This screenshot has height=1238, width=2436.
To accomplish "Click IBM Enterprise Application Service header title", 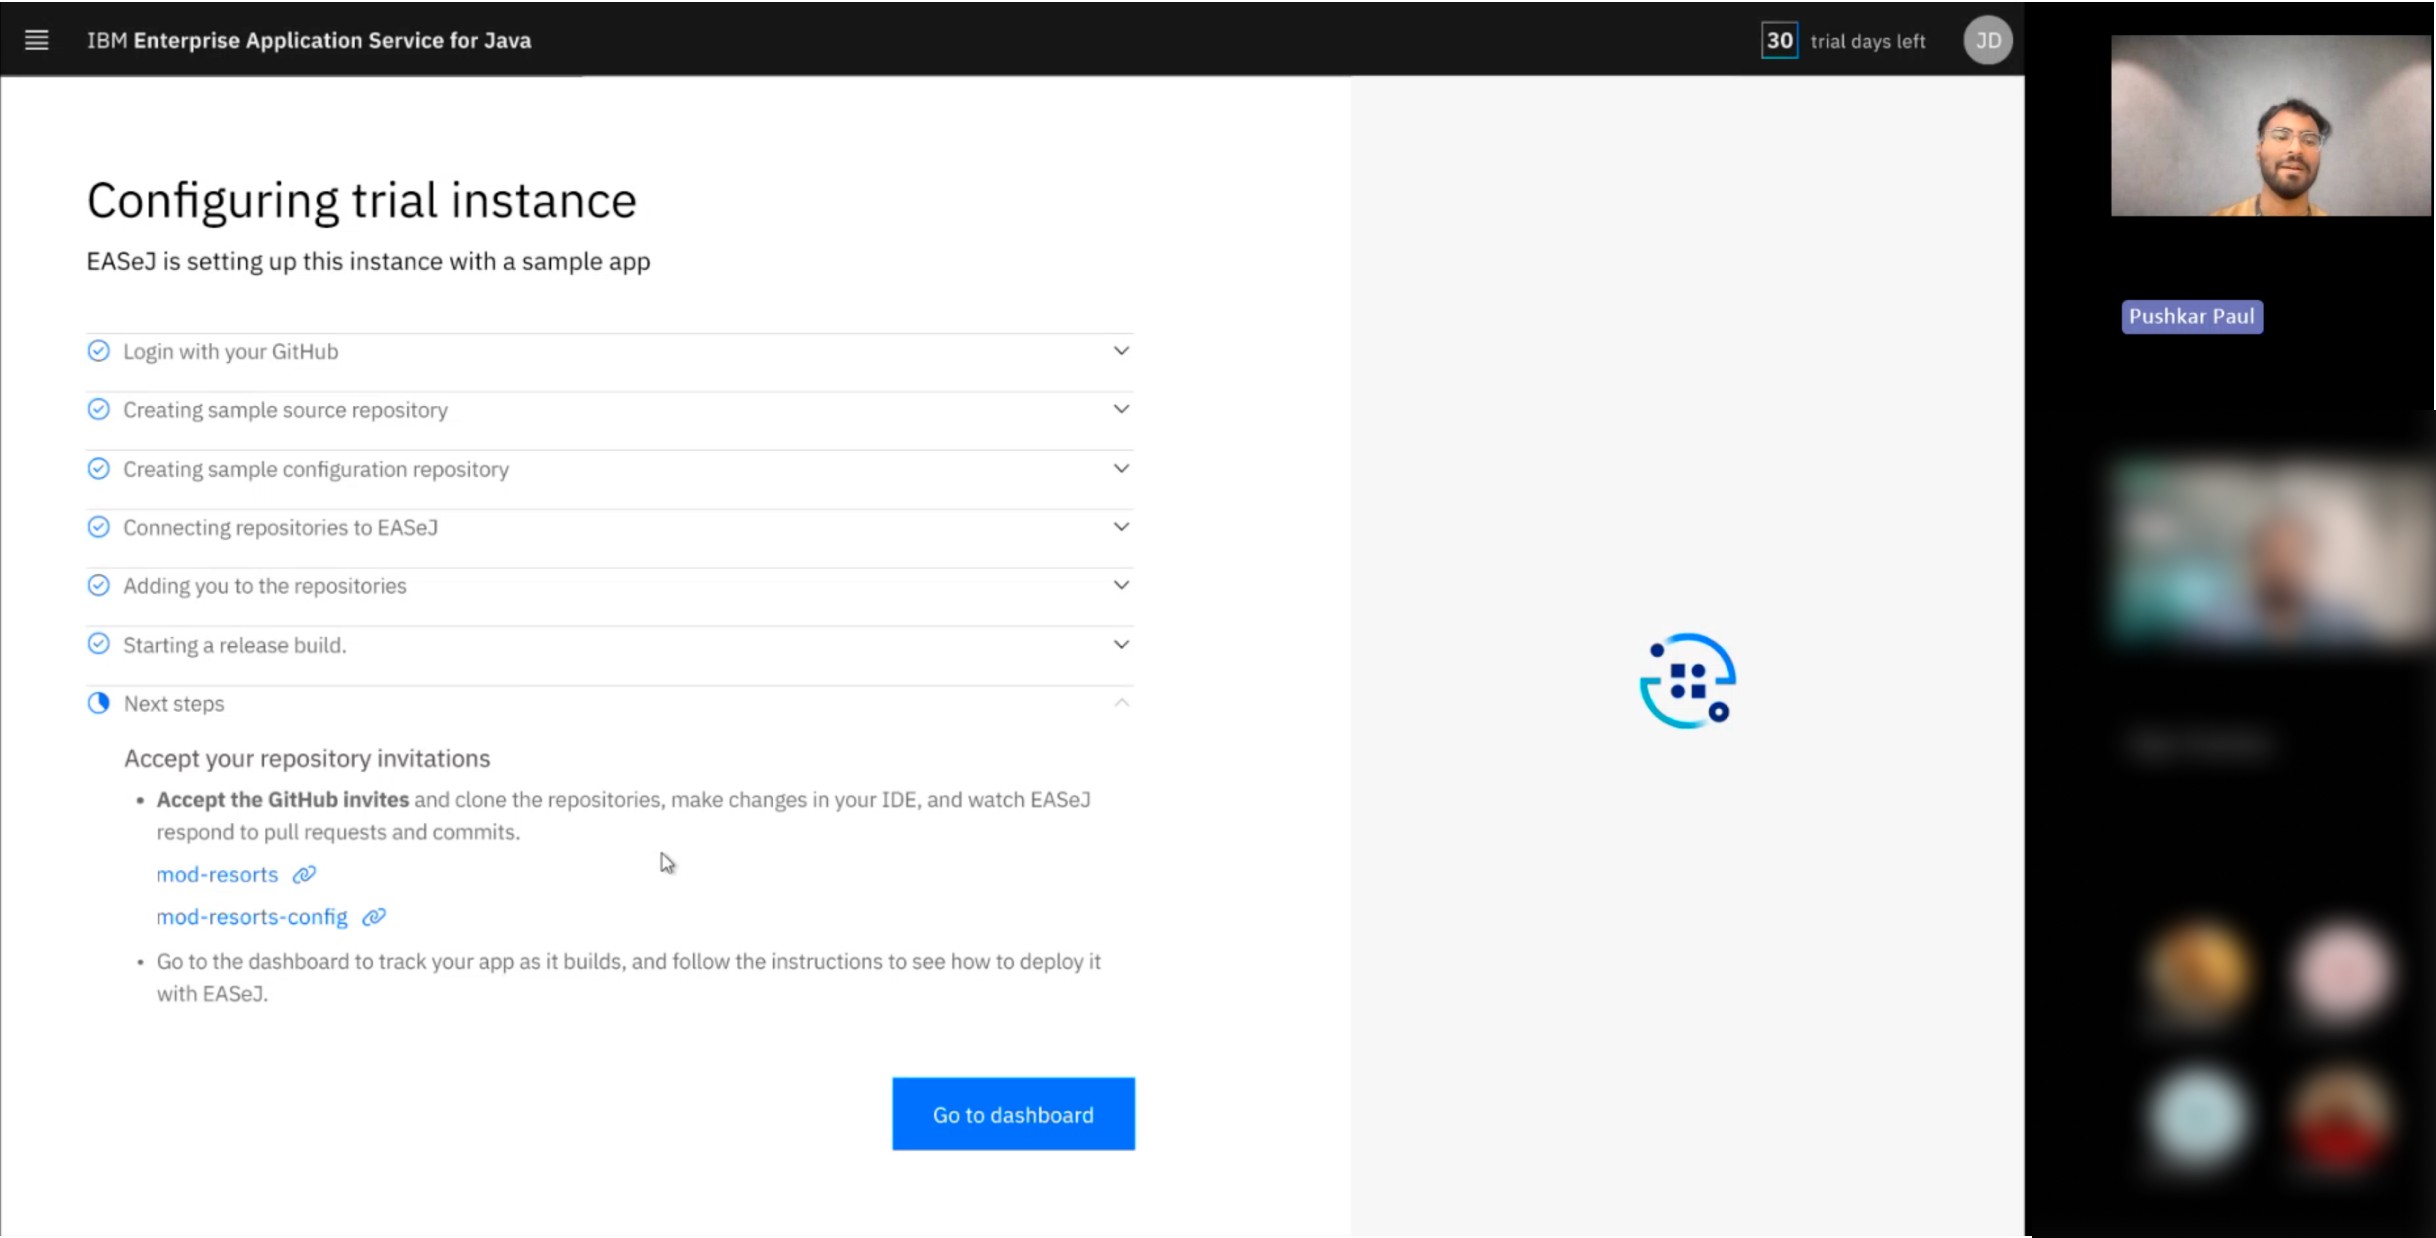I will pos(309,41).
